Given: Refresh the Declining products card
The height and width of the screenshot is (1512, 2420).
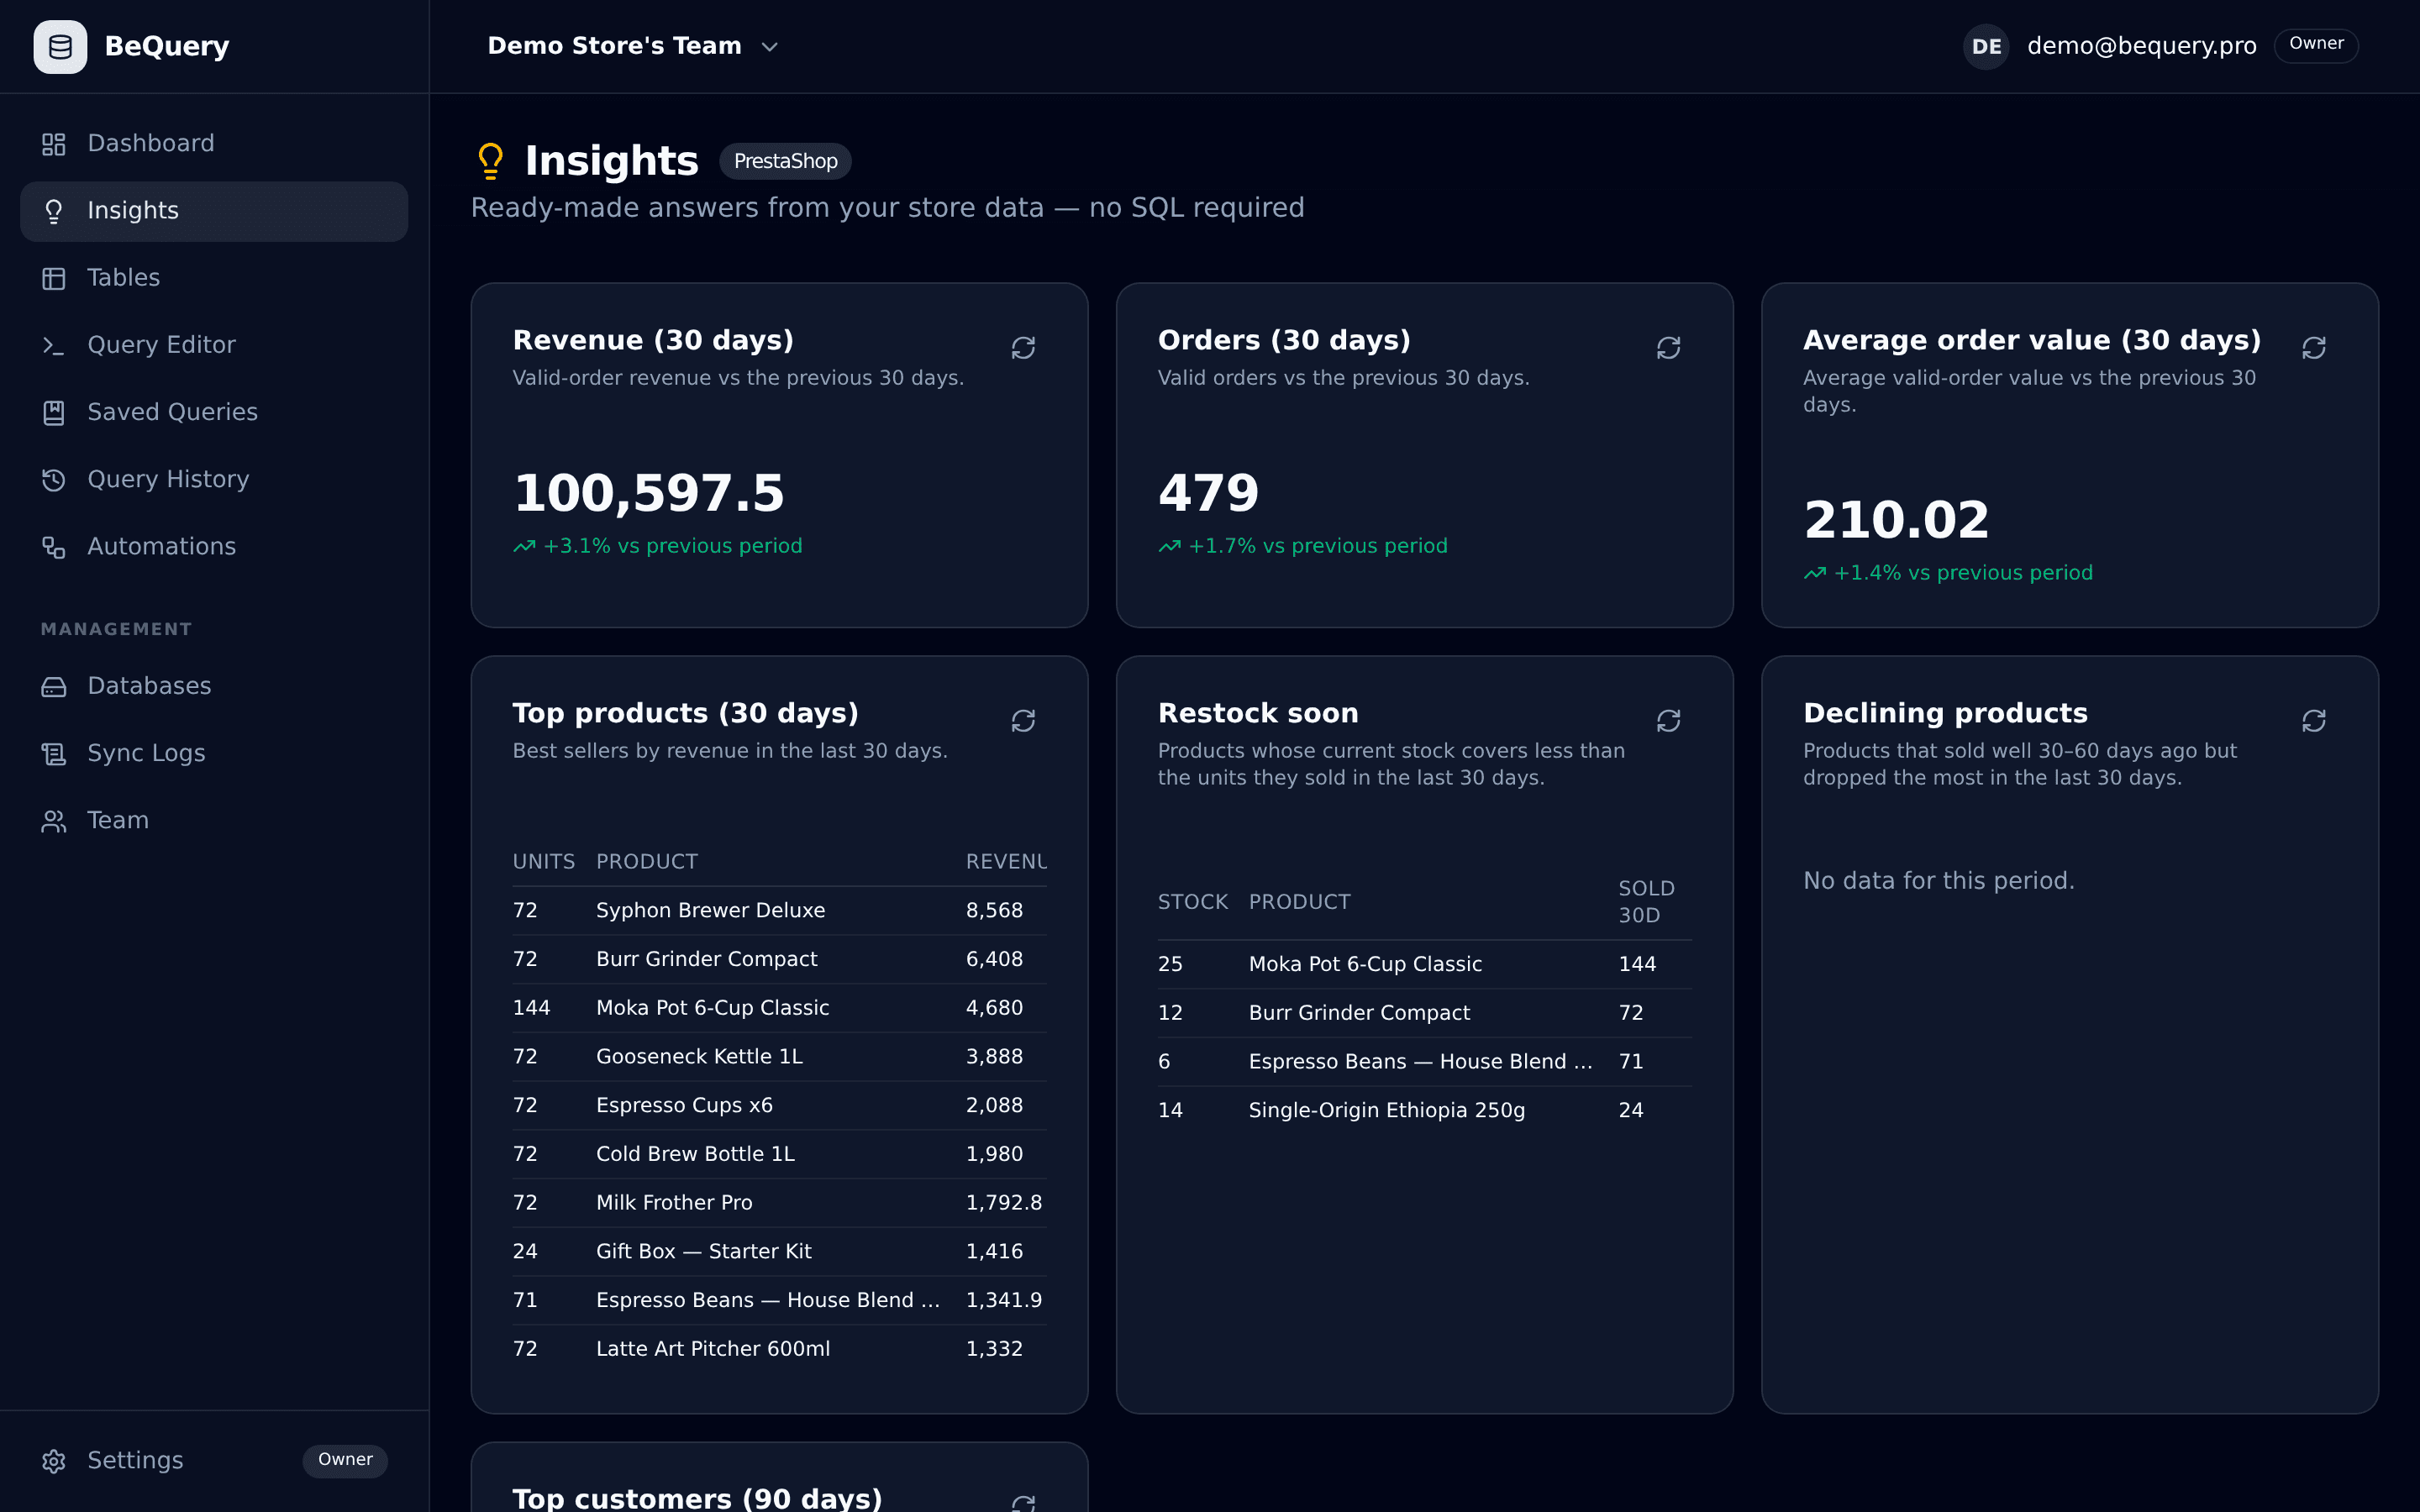Looking at the screenshot, I should pyautogui.click(x=2313, y=720).
